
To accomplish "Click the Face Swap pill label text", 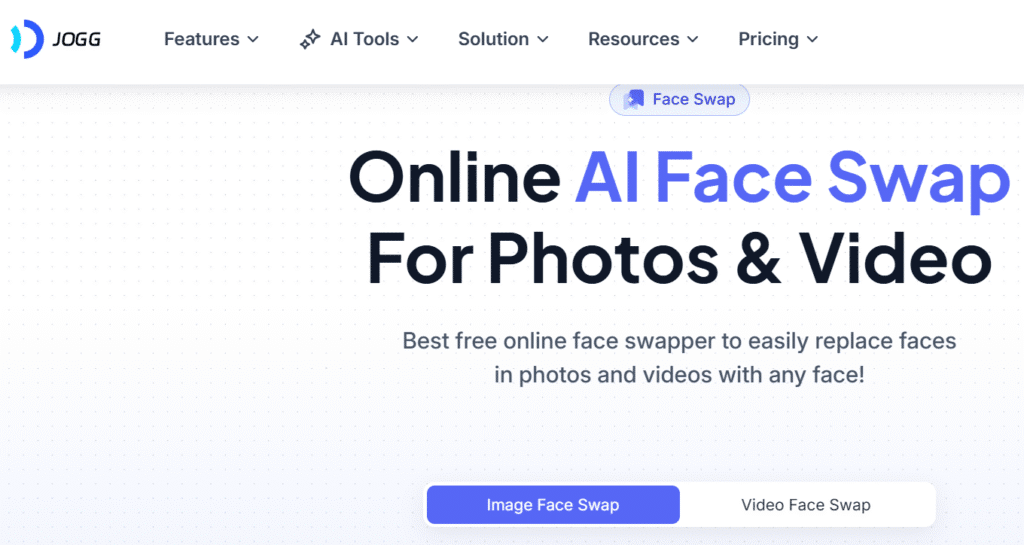I will [x=694, y=99].
